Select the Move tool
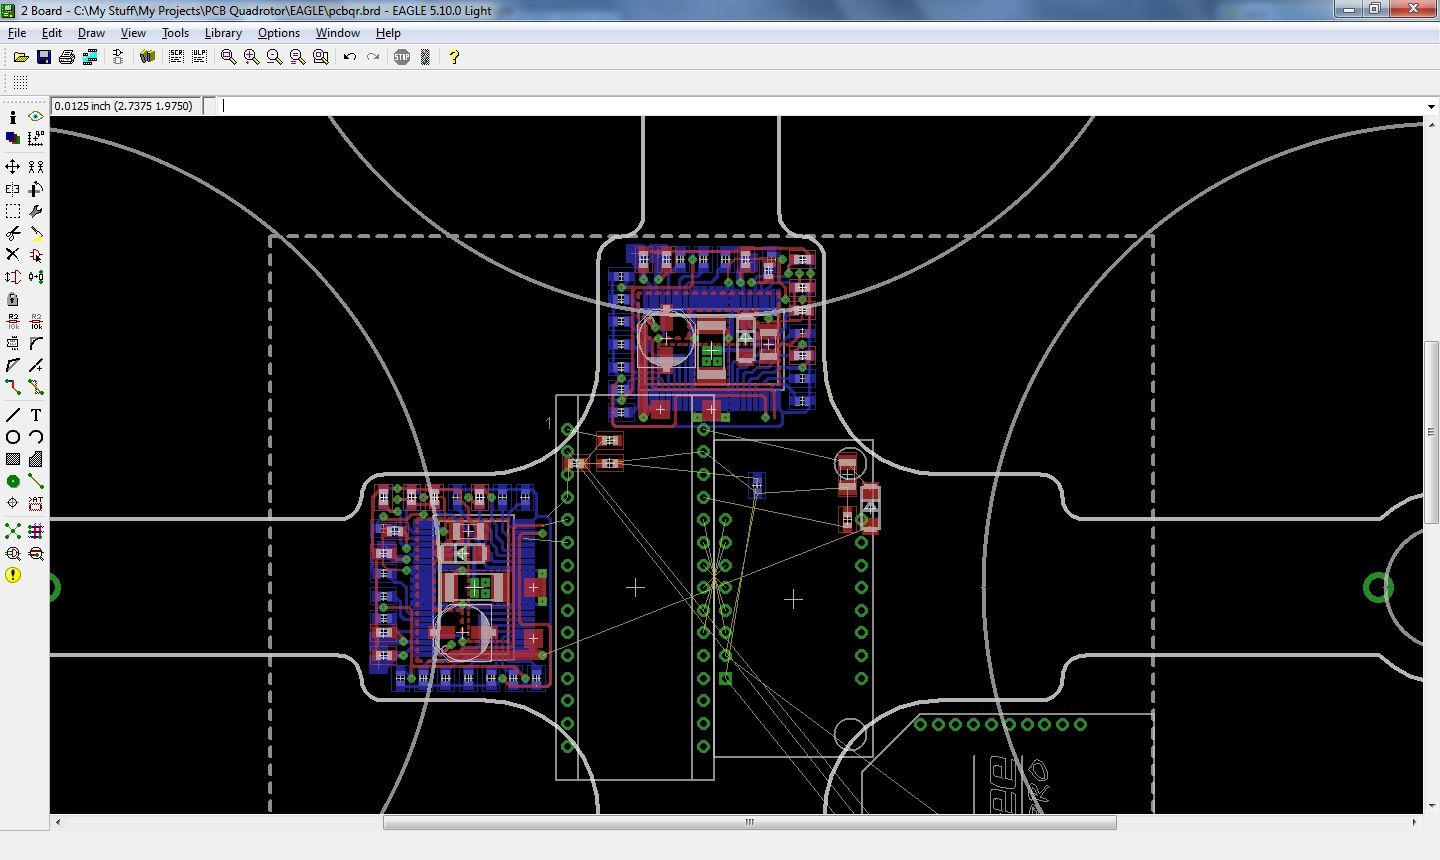The image size is (1440, 860). tap(13, 166)
